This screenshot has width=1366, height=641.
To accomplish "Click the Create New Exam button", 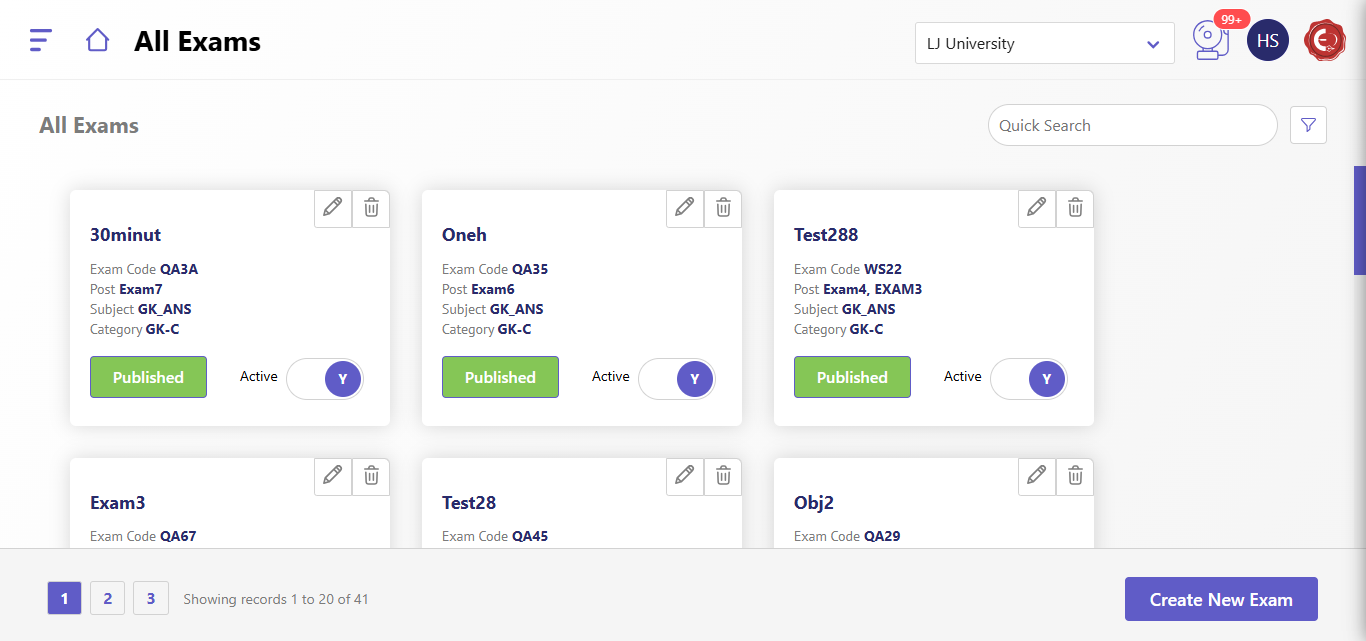I will pos(1220,600).
